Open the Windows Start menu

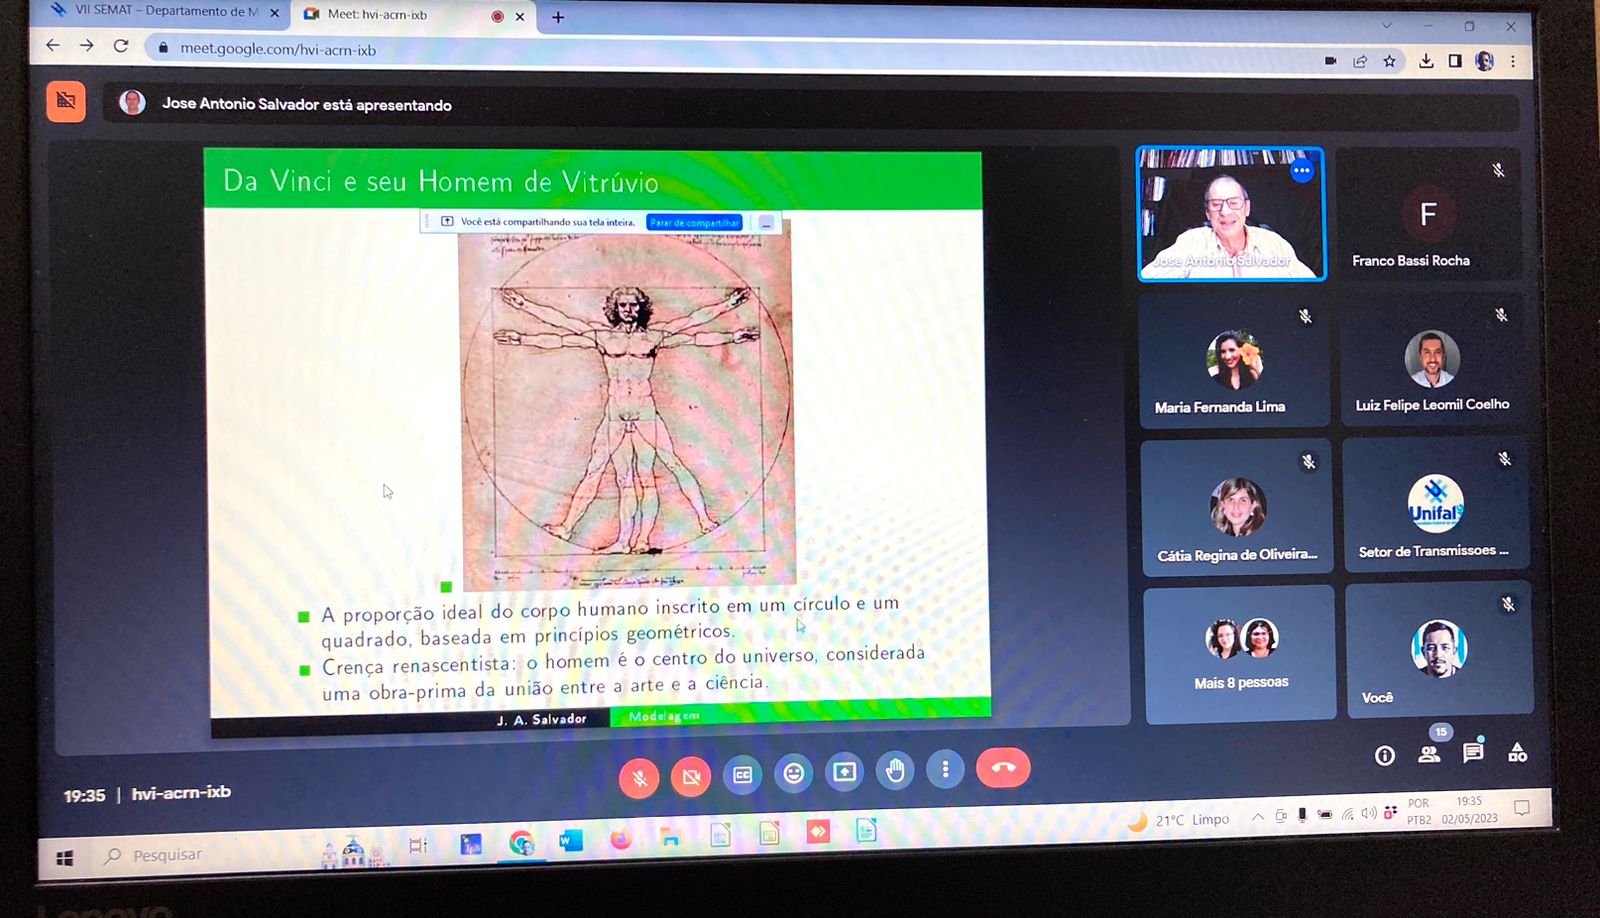[65, 858]
